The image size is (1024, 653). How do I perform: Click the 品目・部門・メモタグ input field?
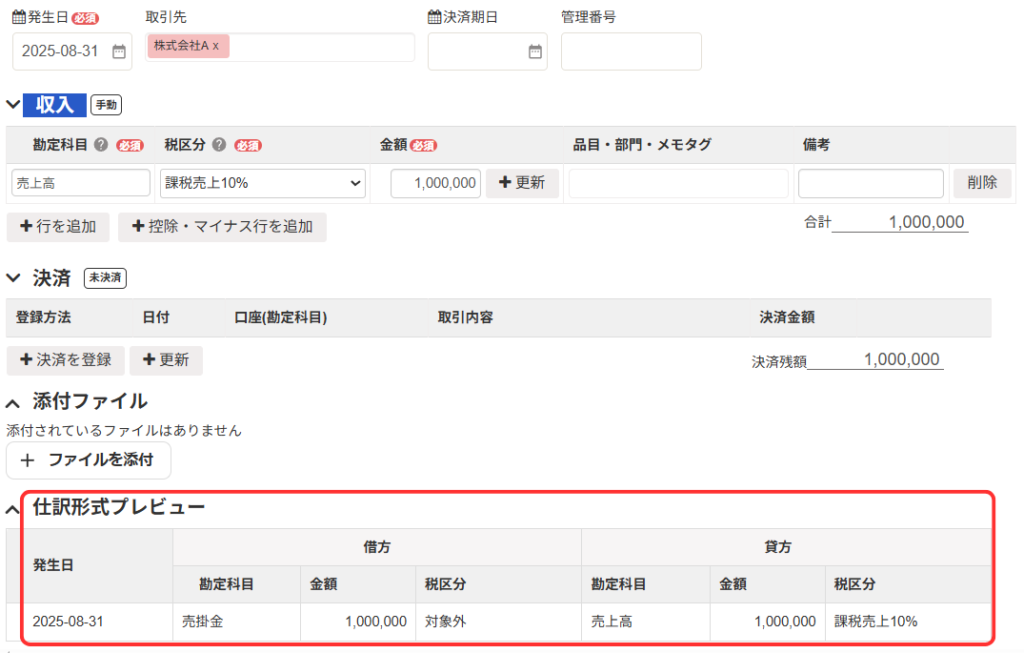tap(678, 183)
